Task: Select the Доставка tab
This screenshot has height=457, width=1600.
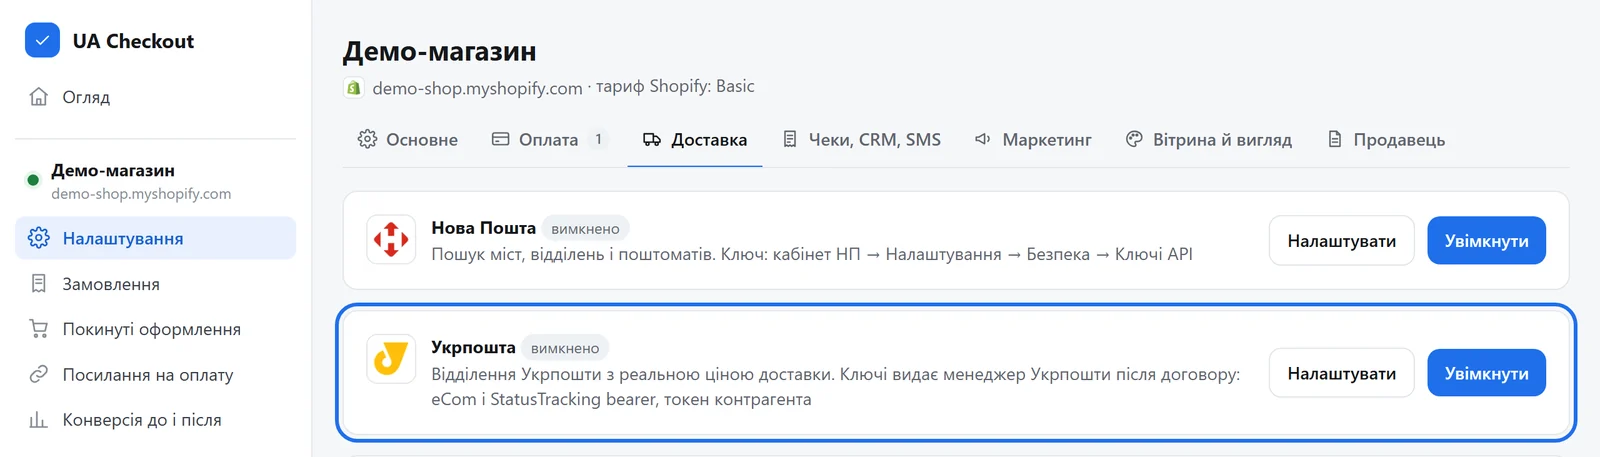Action: click(x=695, y=140)
